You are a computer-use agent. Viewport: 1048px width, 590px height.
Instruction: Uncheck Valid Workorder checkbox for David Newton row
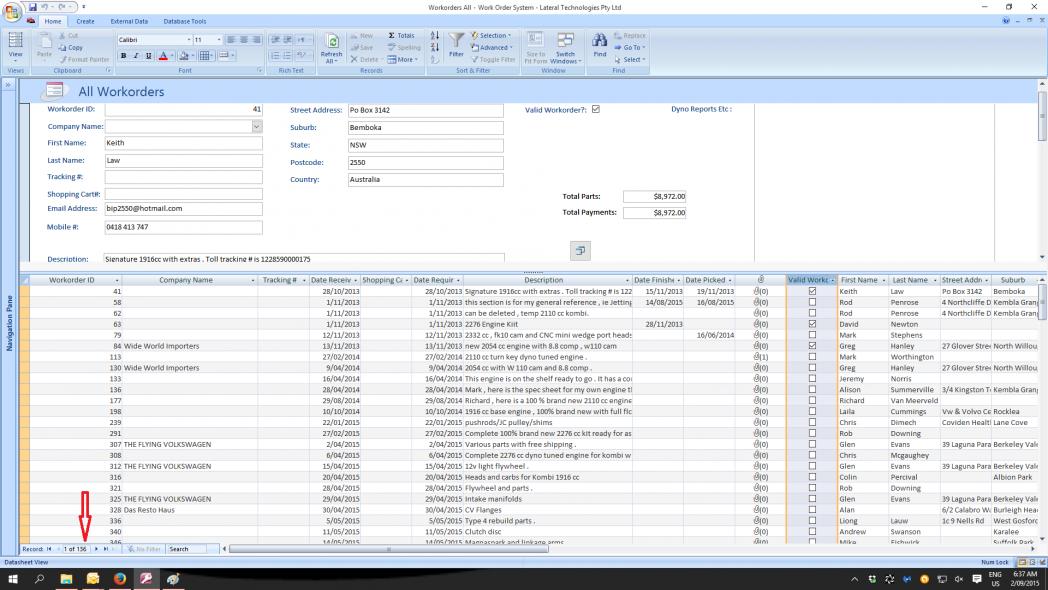[812, 324]
